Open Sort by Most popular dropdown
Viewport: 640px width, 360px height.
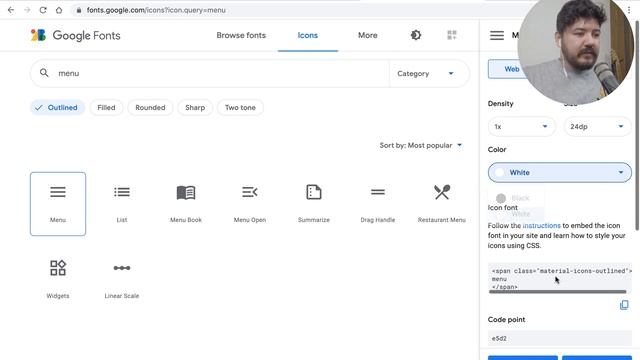click(421, 145)
